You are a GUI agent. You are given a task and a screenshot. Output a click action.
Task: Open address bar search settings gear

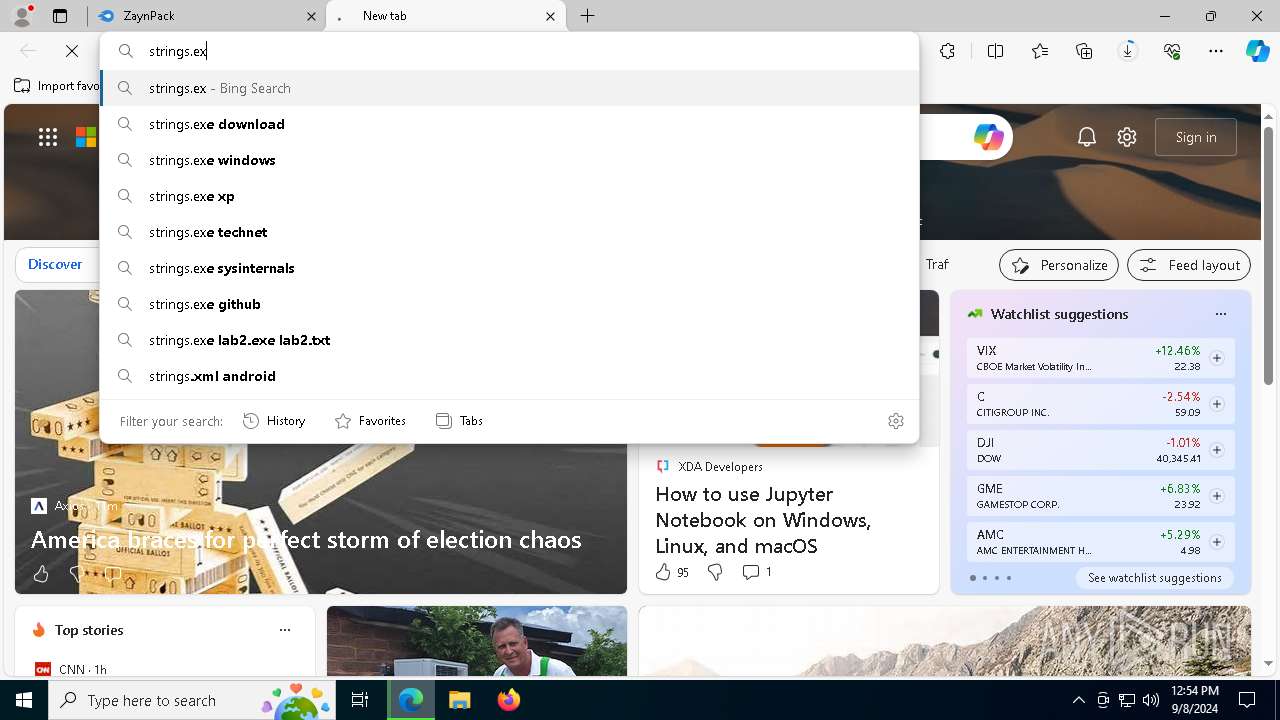(896, 421)
